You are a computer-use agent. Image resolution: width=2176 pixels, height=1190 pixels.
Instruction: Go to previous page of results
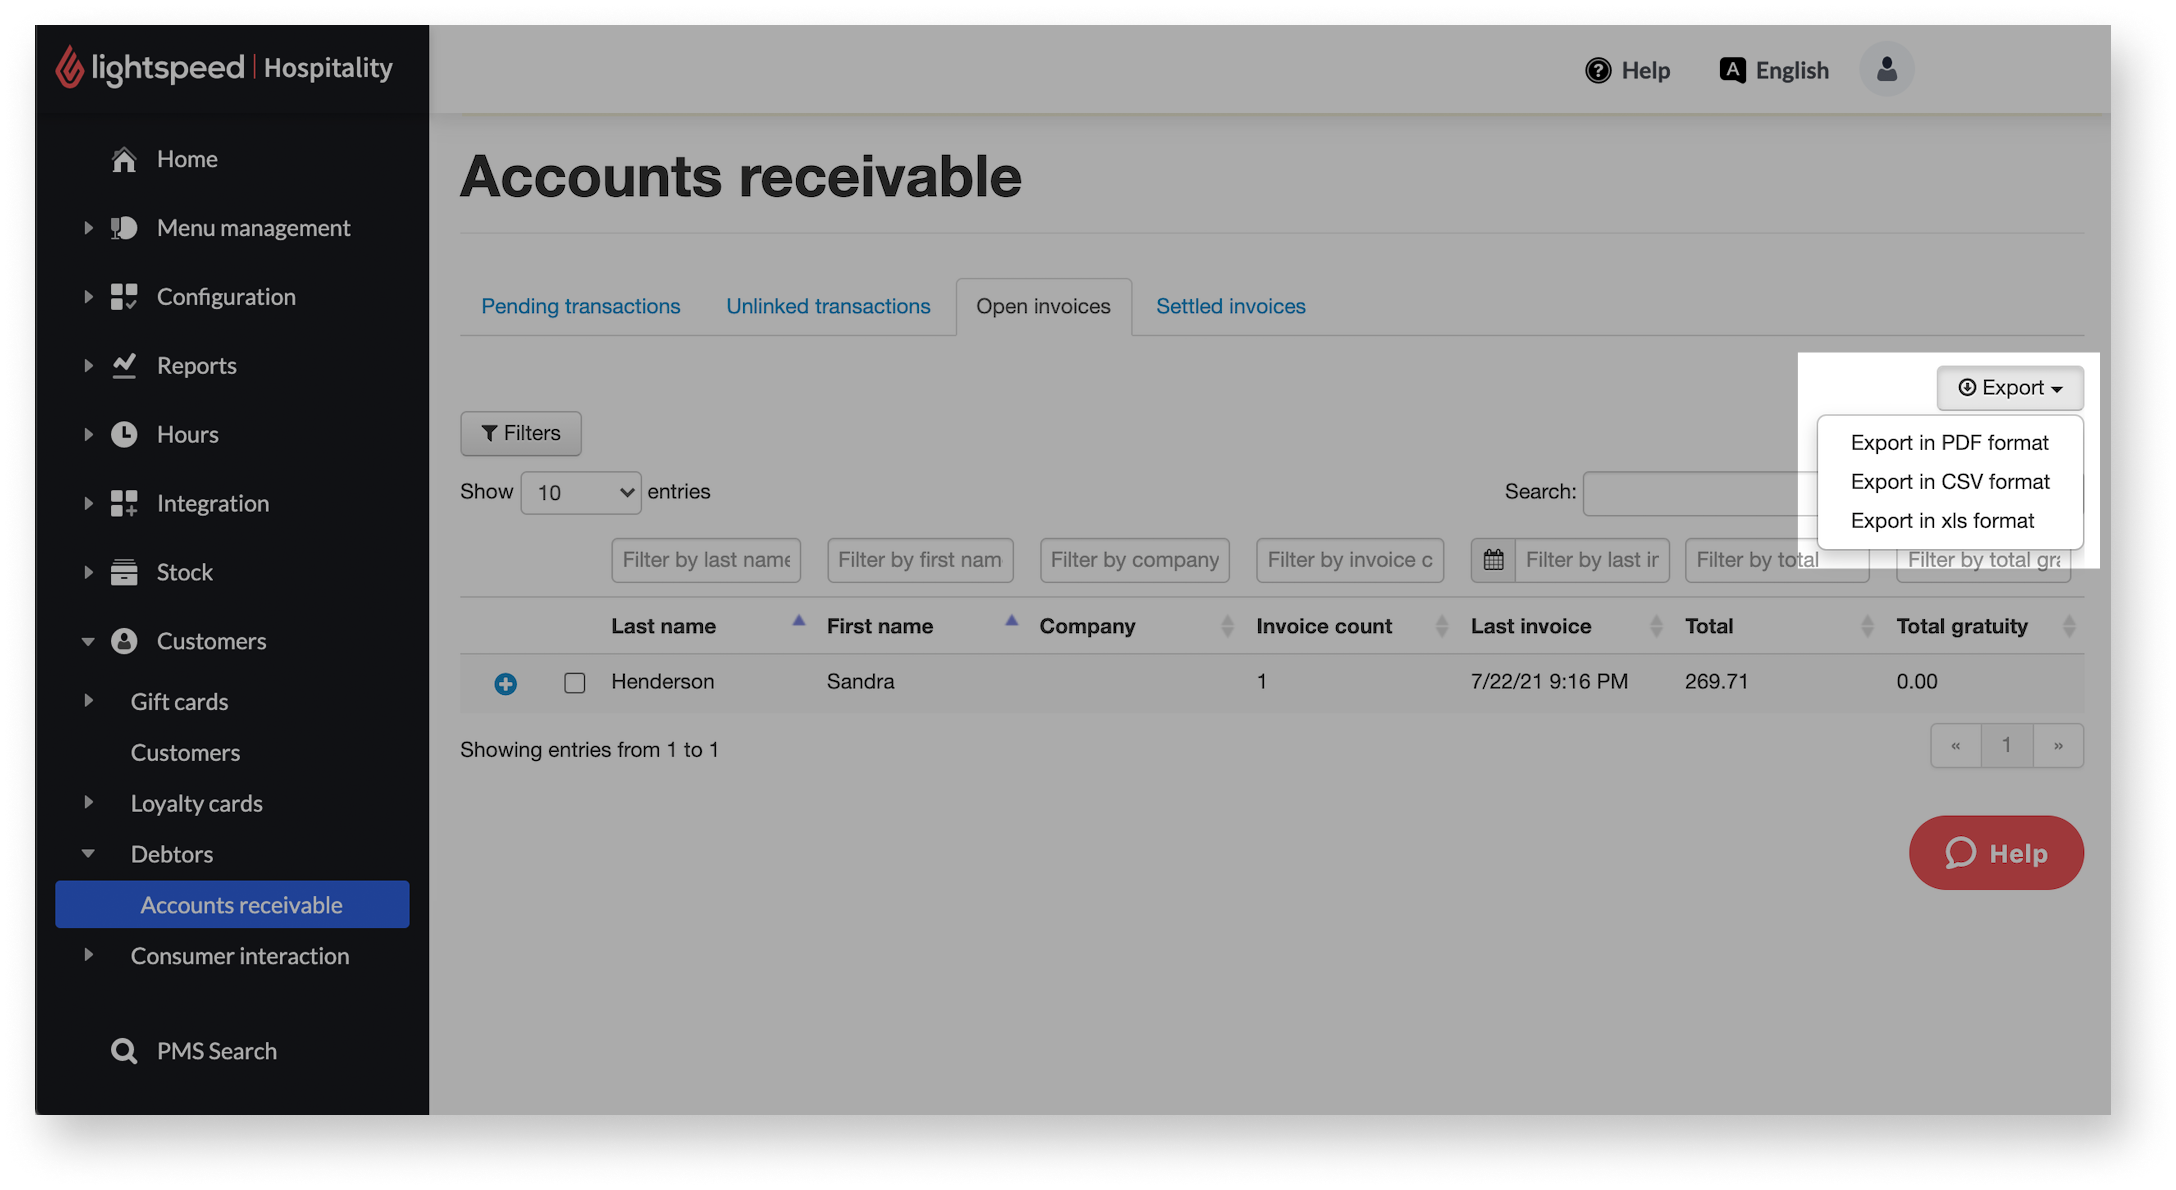point(1956,746)
